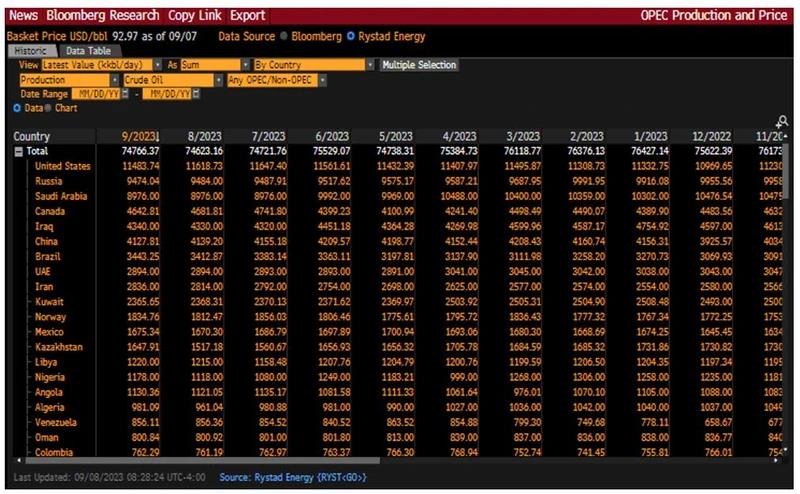Image resolution: width=800 pixels, height=494 pixels.
Task: Select Bloomberg as data source
Action: coord(284,36)
